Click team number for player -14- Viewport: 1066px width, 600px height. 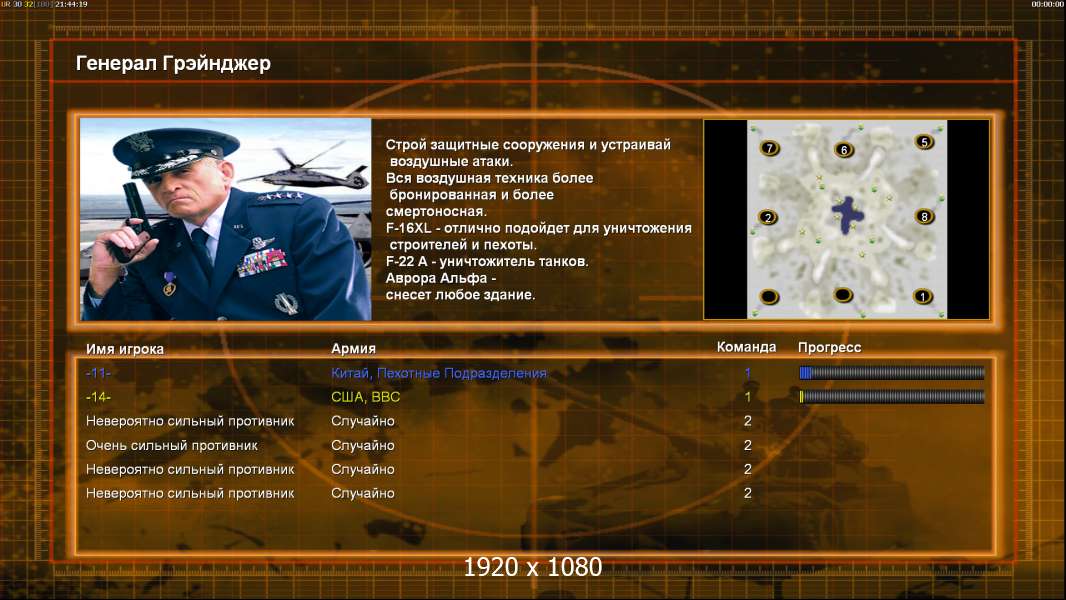pos(748,397)
